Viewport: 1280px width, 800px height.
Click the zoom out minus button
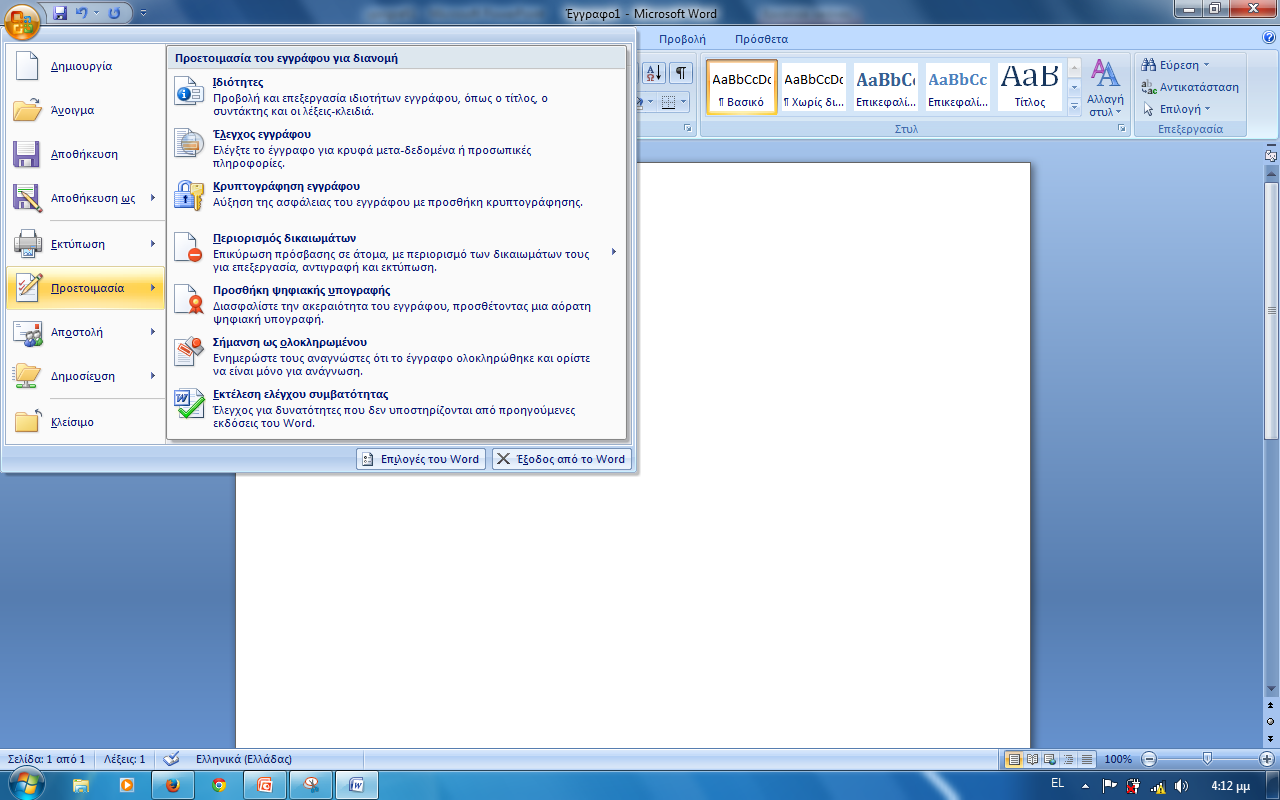1149,759
